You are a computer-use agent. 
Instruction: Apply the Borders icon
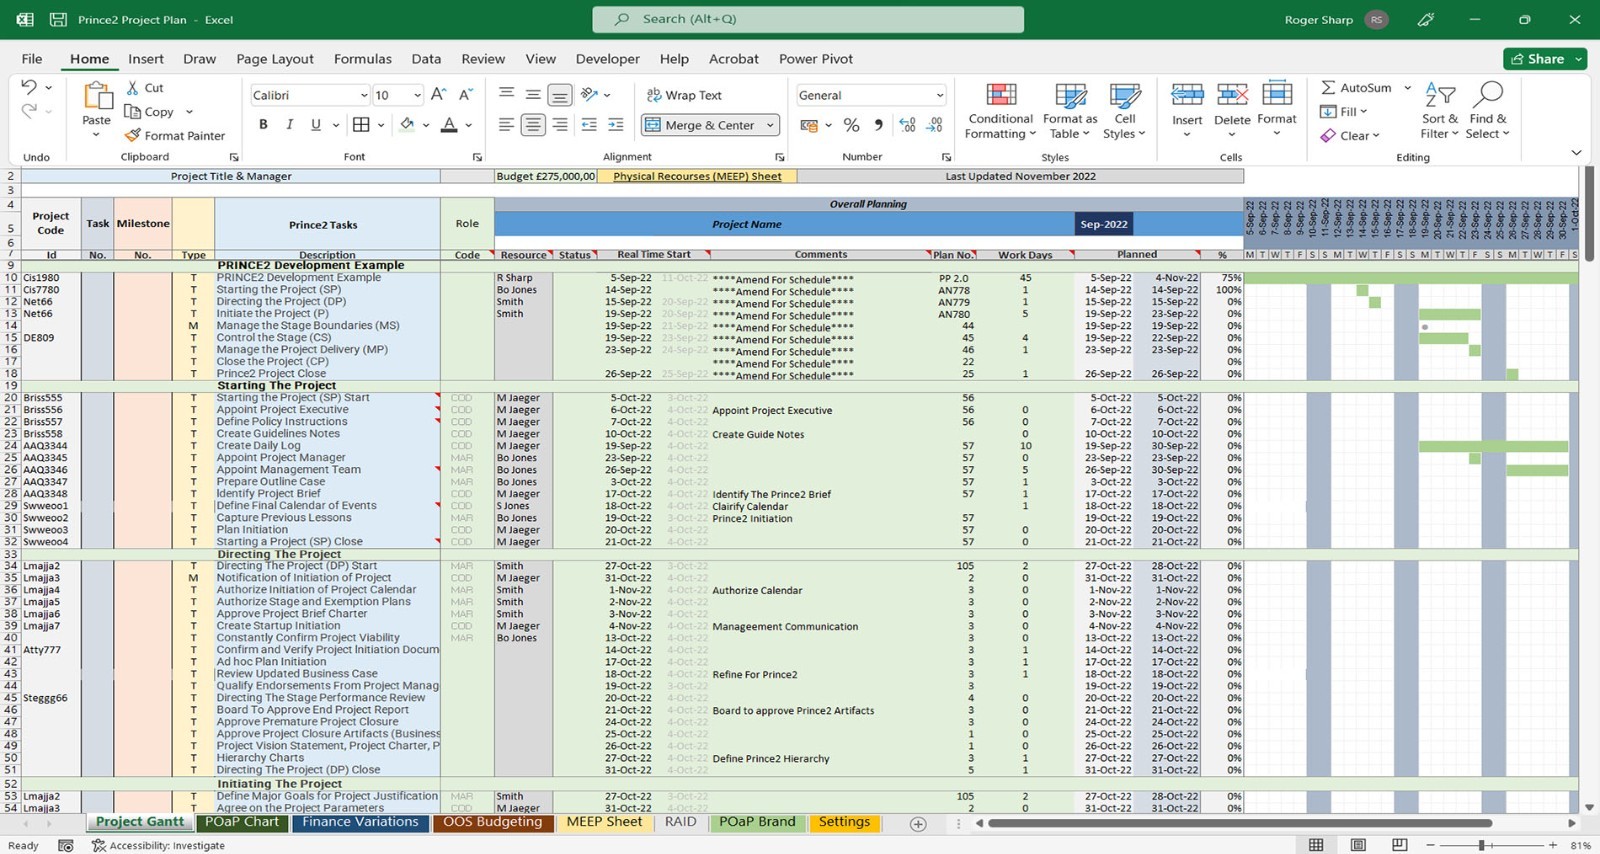[361, 125]
